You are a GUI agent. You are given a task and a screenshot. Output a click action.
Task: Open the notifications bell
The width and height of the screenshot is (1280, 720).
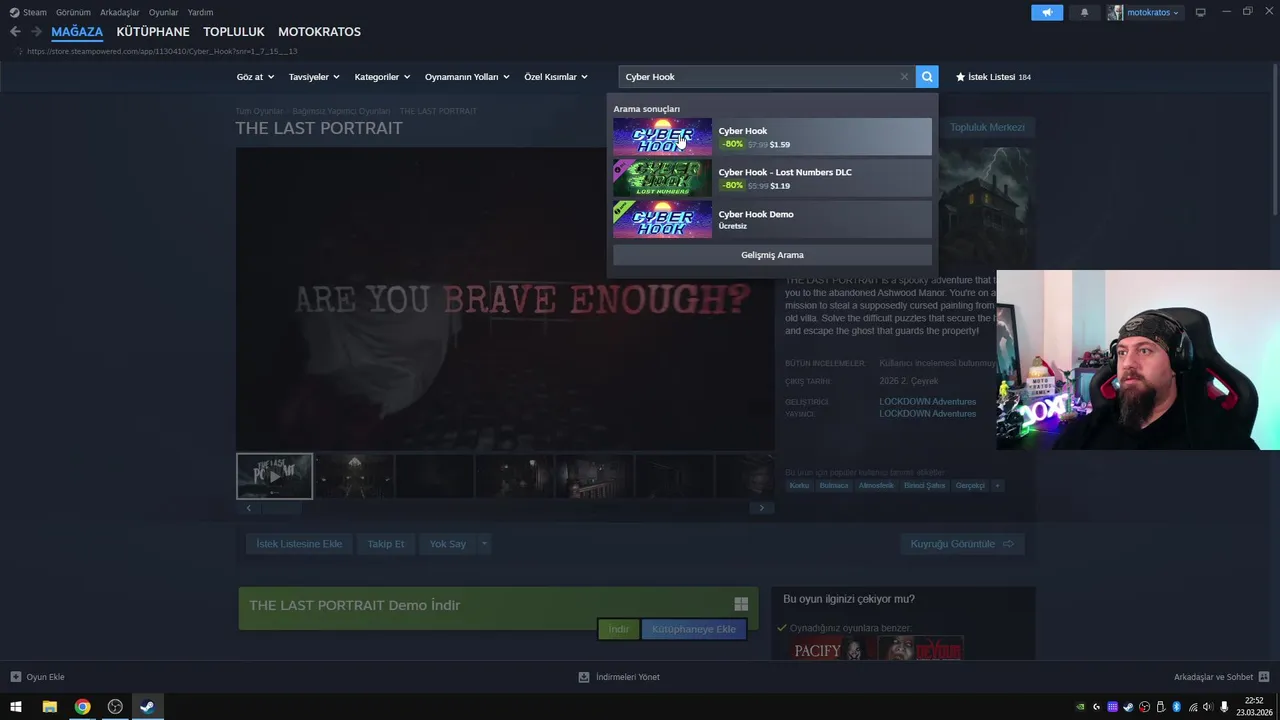click(x=1084, y=12)
